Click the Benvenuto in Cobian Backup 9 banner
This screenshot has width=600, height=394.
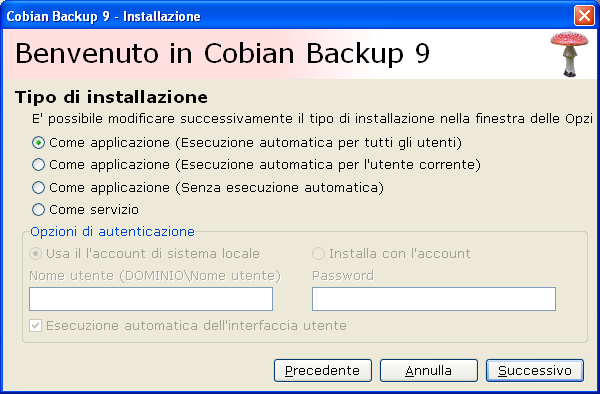tap(222, 53)
